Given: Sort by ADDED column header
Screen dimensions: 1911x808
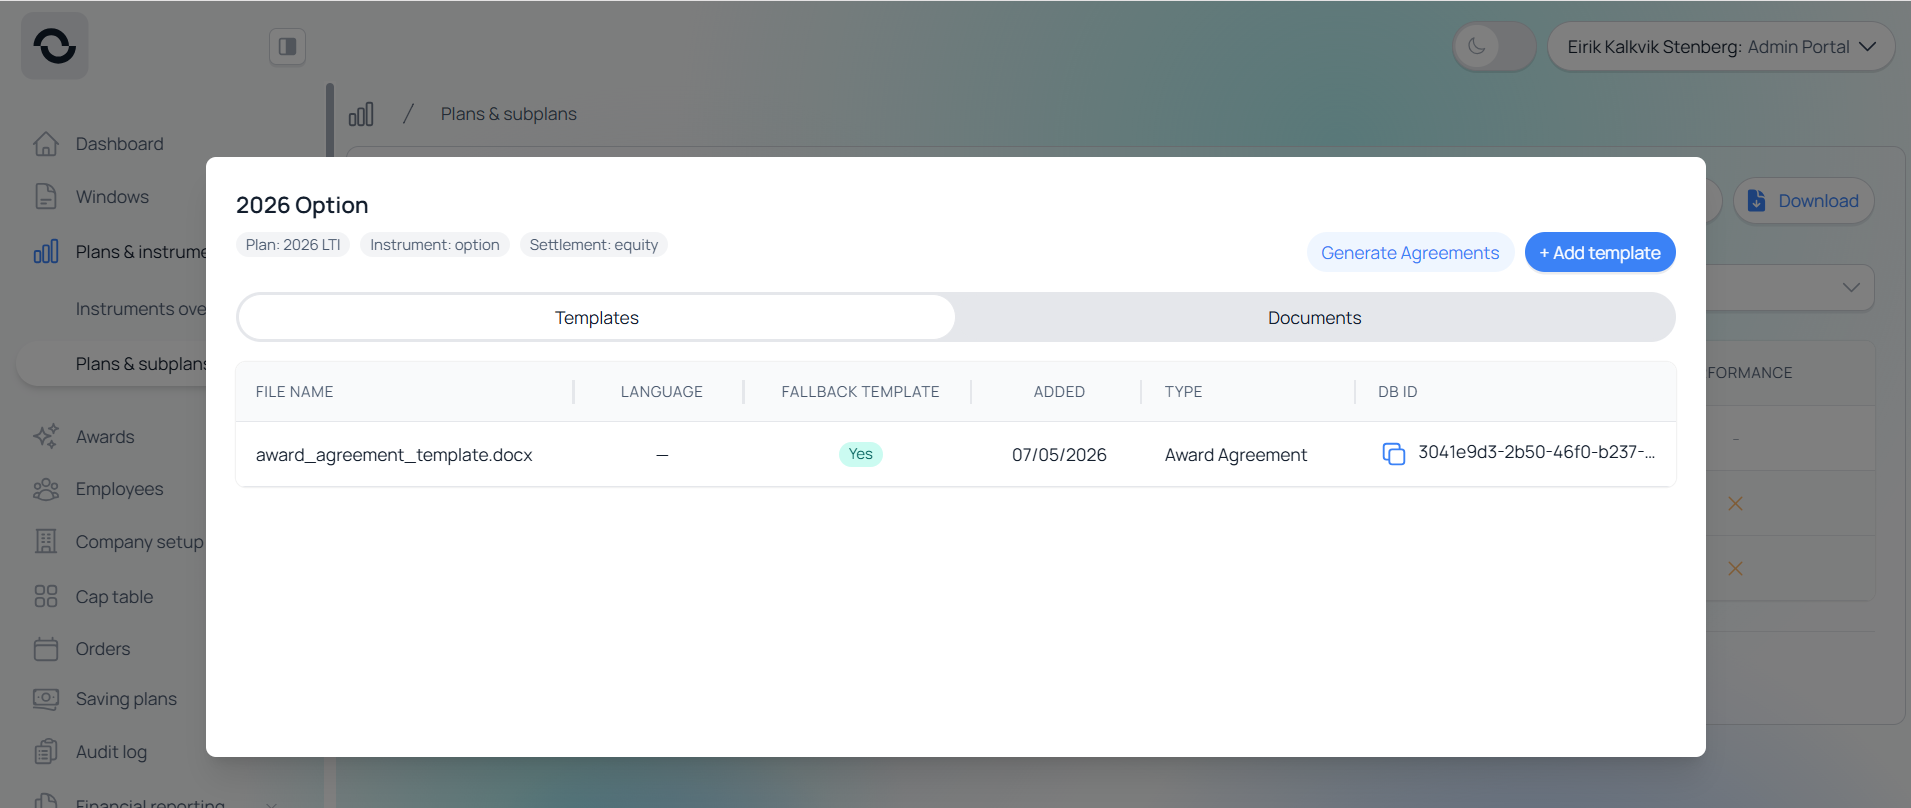Looking at the screenshot, I should (1059, 392).
